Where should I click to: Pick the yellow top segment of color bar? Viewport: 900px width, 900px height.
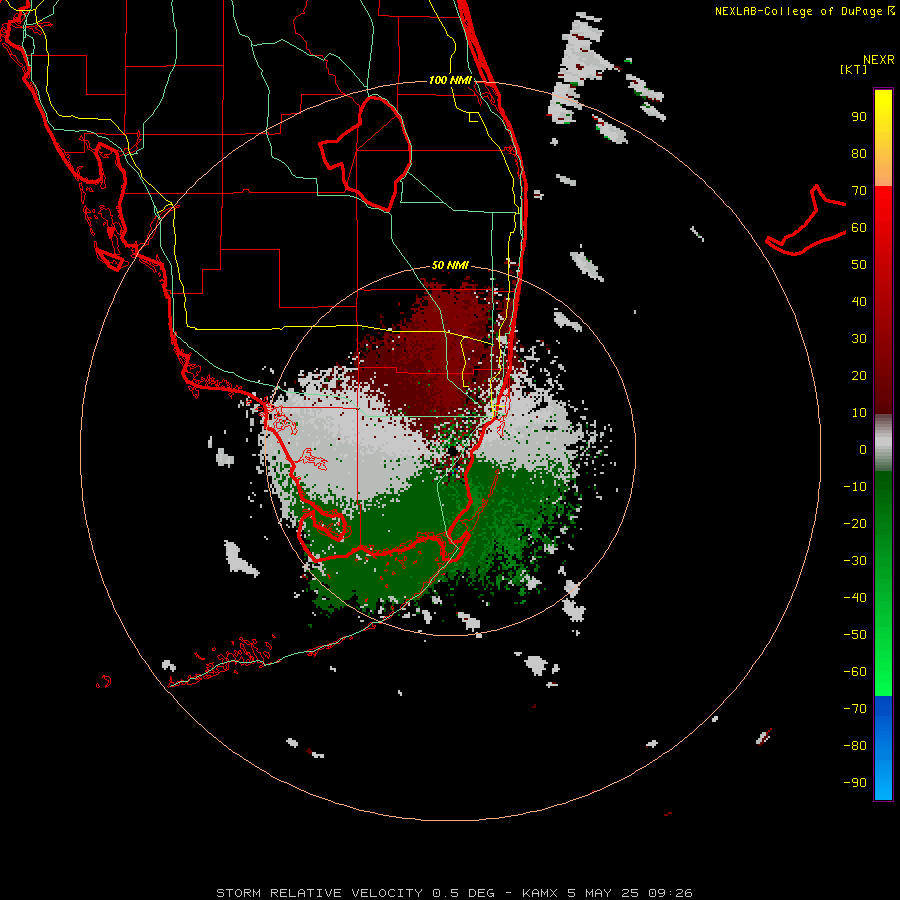[883, 138]
